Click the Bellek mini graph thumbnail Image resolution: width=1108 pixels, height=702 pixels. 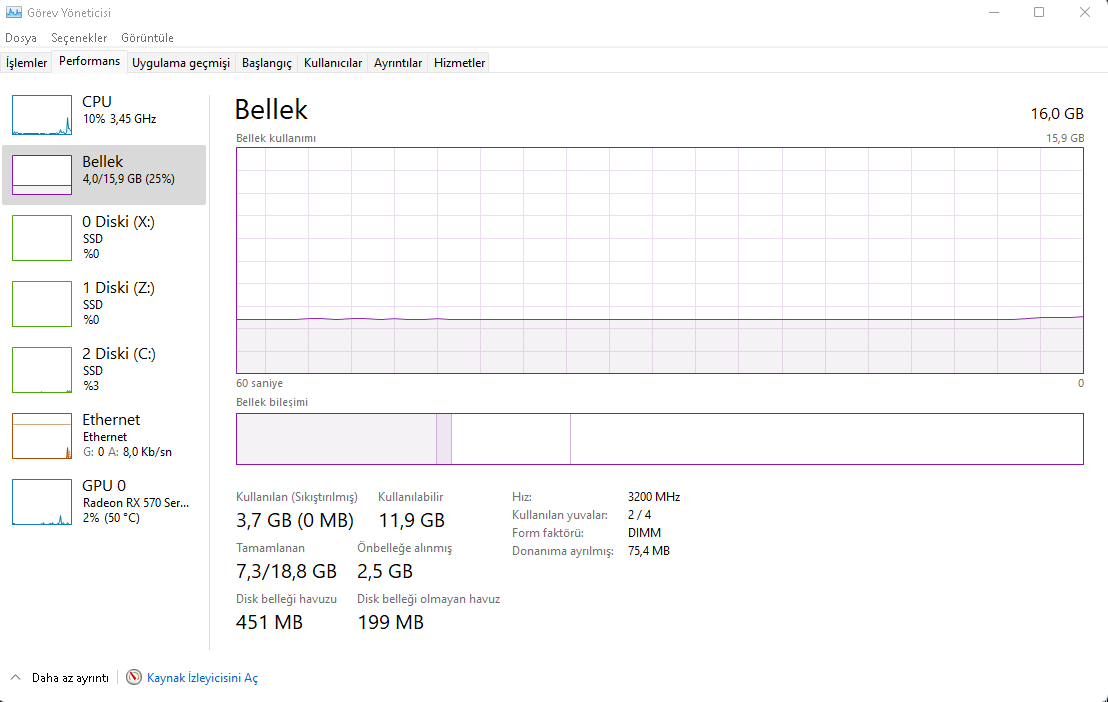point(42,175)
